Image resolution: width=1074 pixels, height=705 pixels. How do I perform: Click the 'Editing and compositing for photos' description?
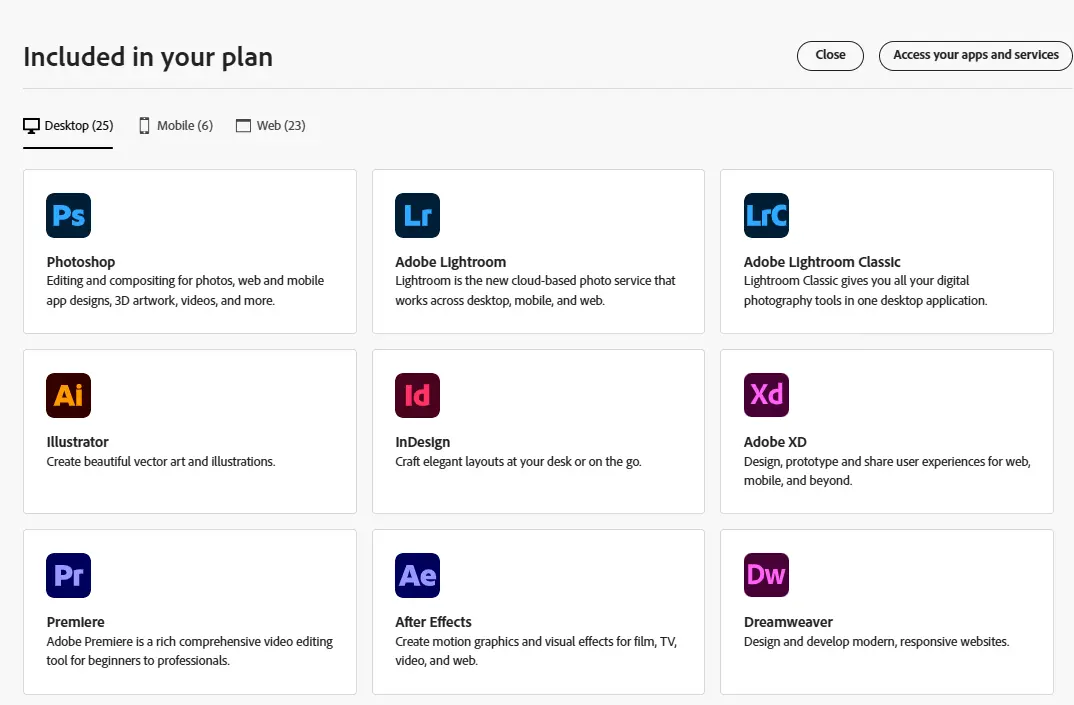click(185, 290)
